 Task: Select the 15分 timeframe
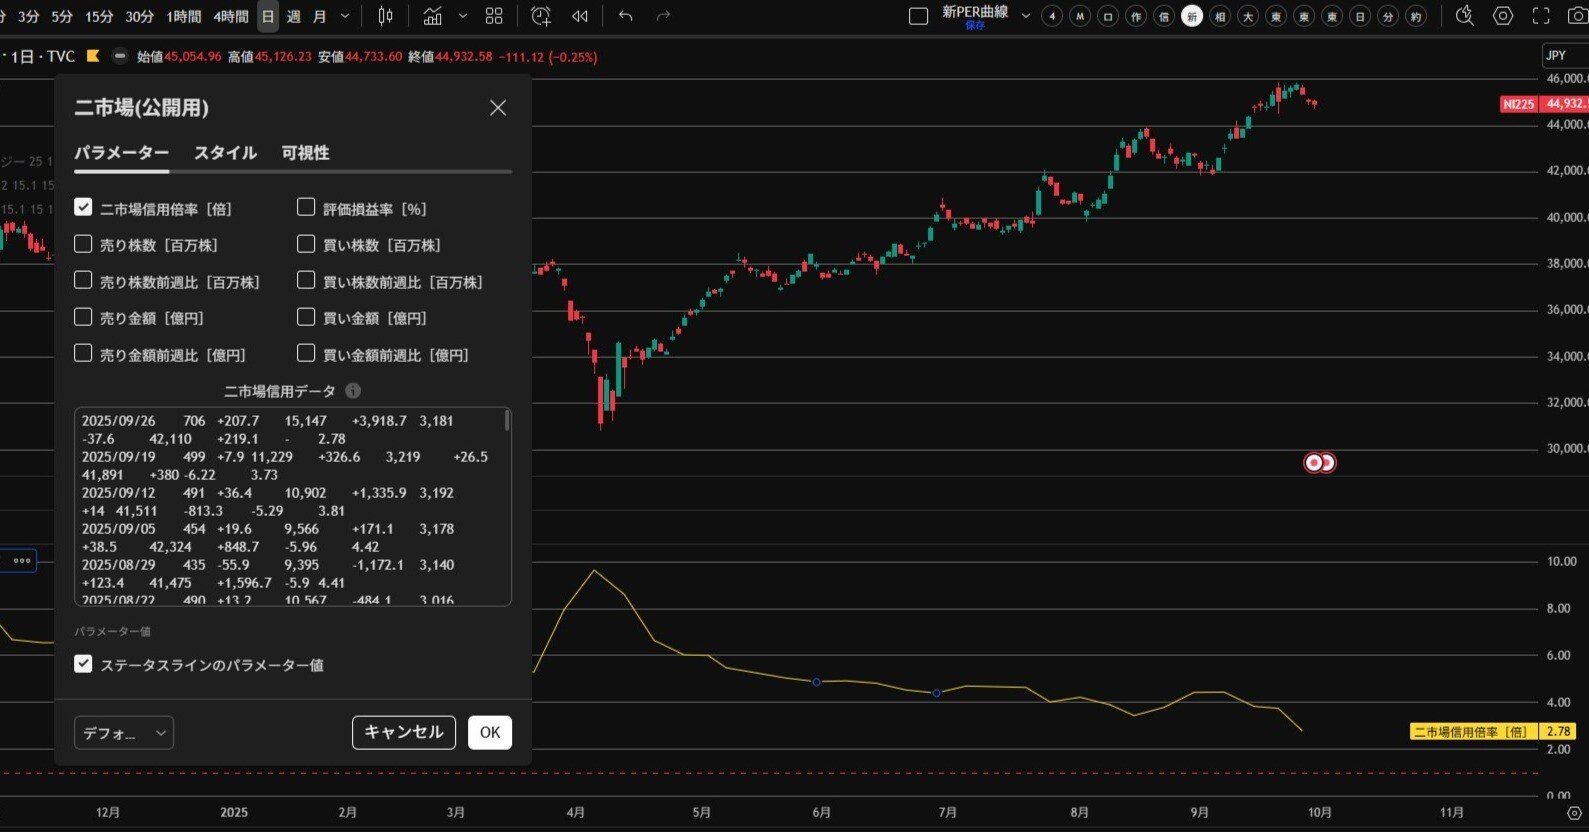click(x=99, y=16)
